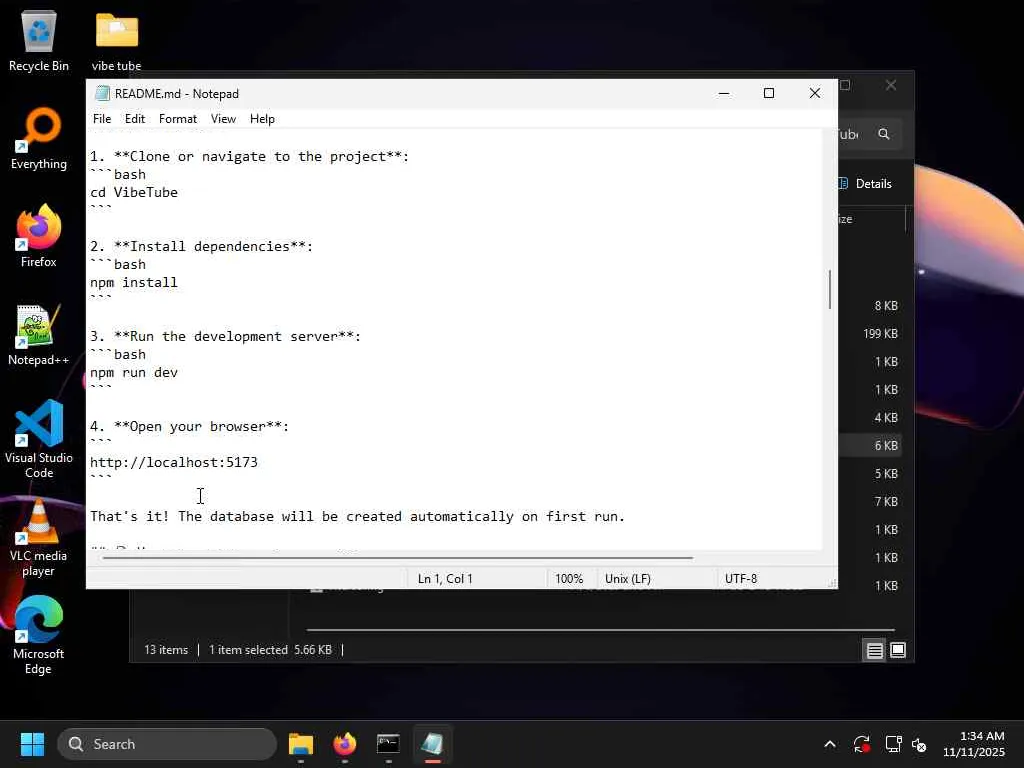Screen dimensions: 1024x768
Task: Open the clock and date flyout
Action: point(974,744)
